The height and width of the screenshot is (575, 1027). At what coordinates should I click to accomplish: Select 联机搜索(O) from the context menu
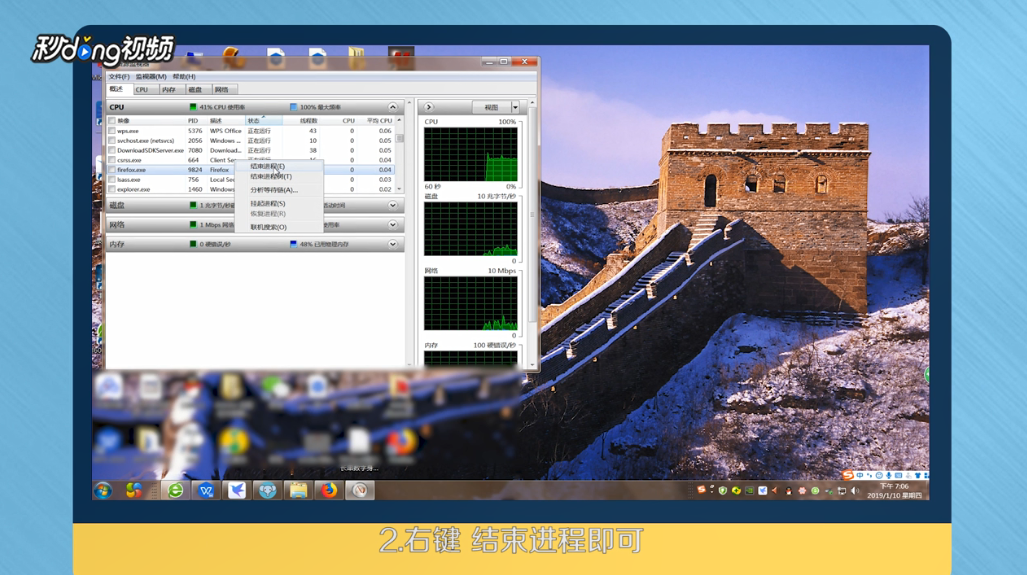click(268, 227)
